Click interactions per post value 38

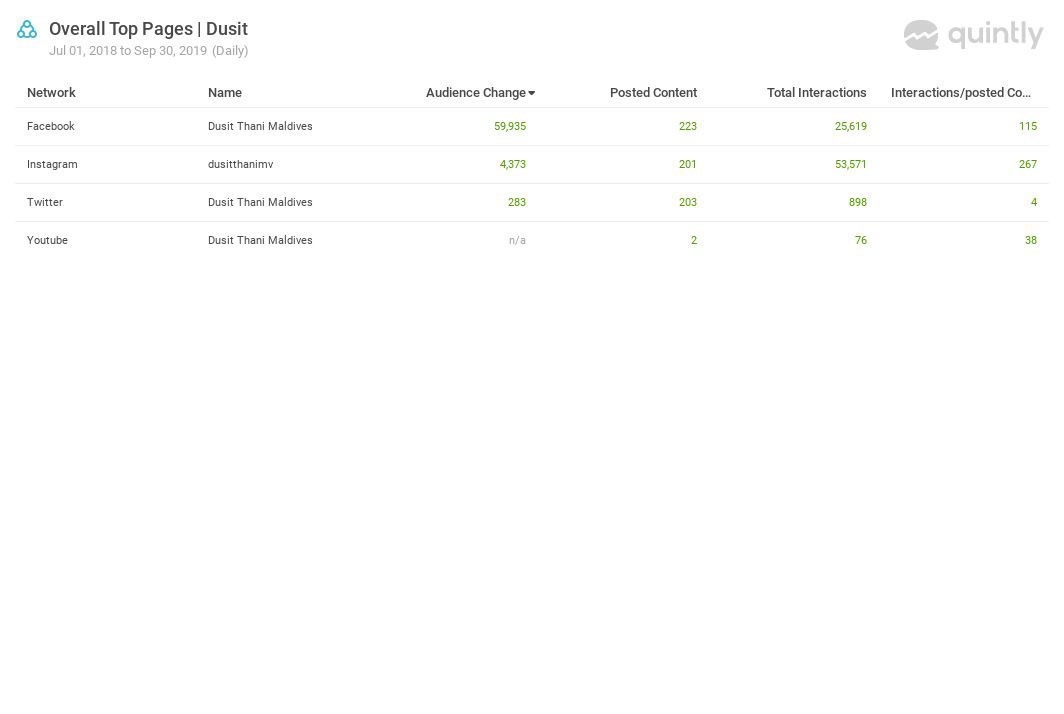[1030, 240]
